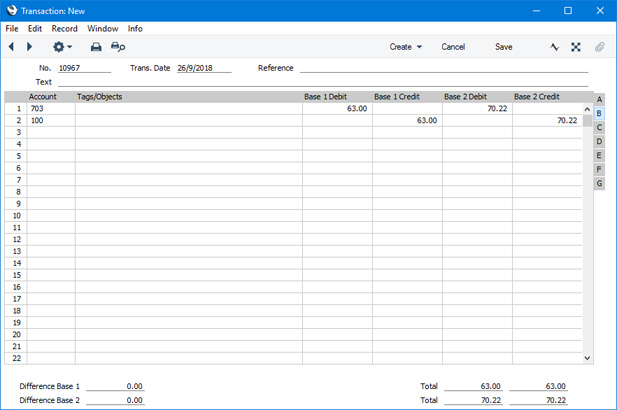Viewport: 617px width, 410px height.
Task: Click Difference Base 1 value field
Action: coord(115,386)
